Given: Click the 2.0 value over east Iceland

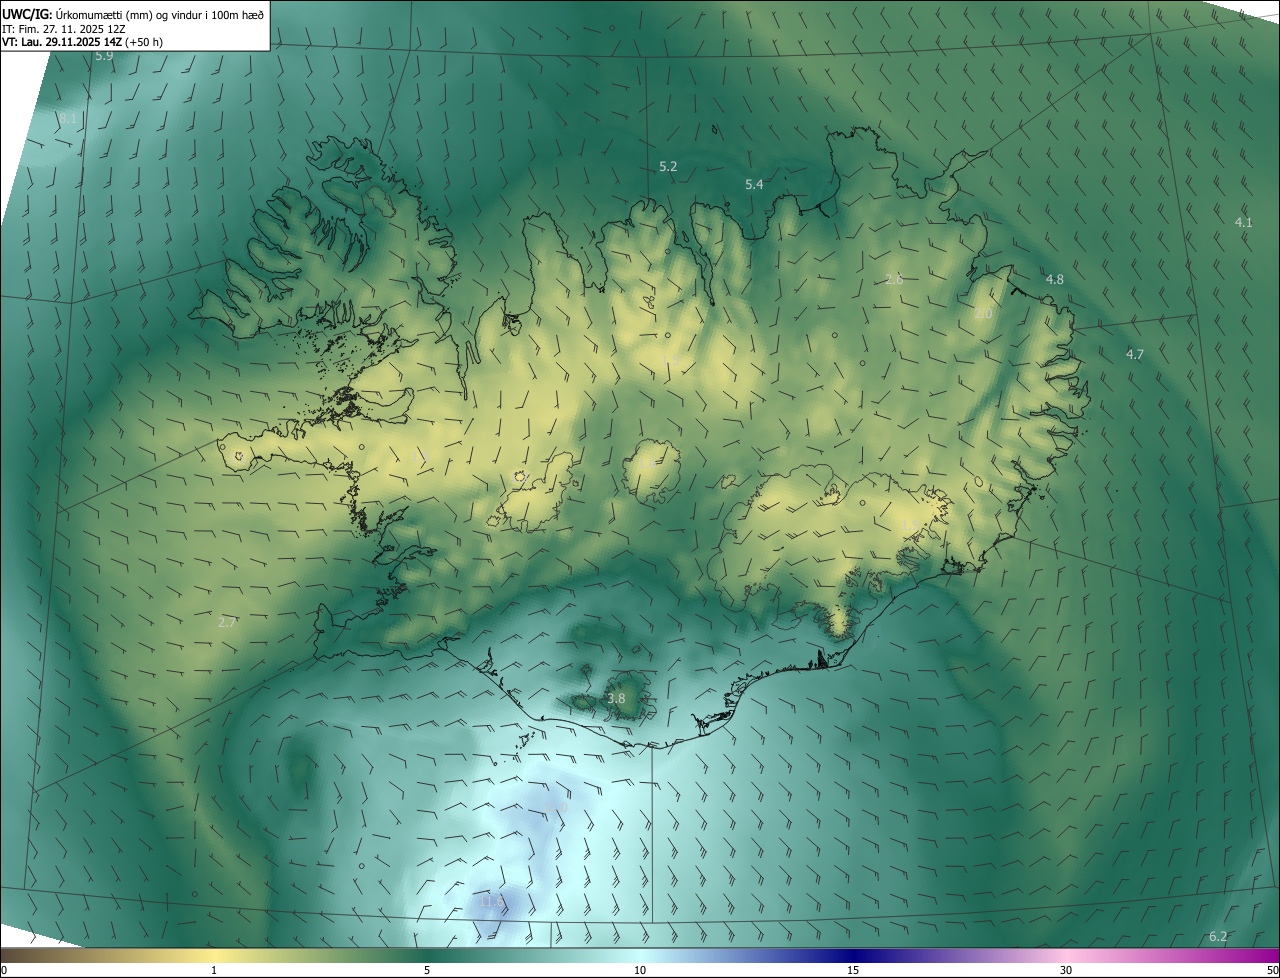Looking at the screenshot, I should click(983, 314).
